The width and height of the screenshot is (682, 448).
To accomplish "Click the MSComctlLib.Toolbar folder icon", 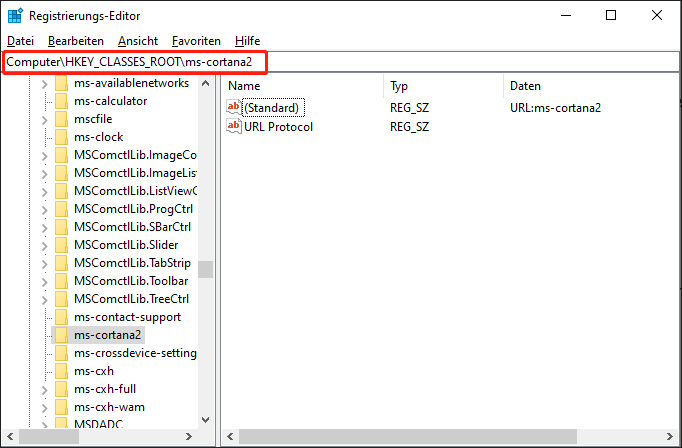I will pos(61,281).
